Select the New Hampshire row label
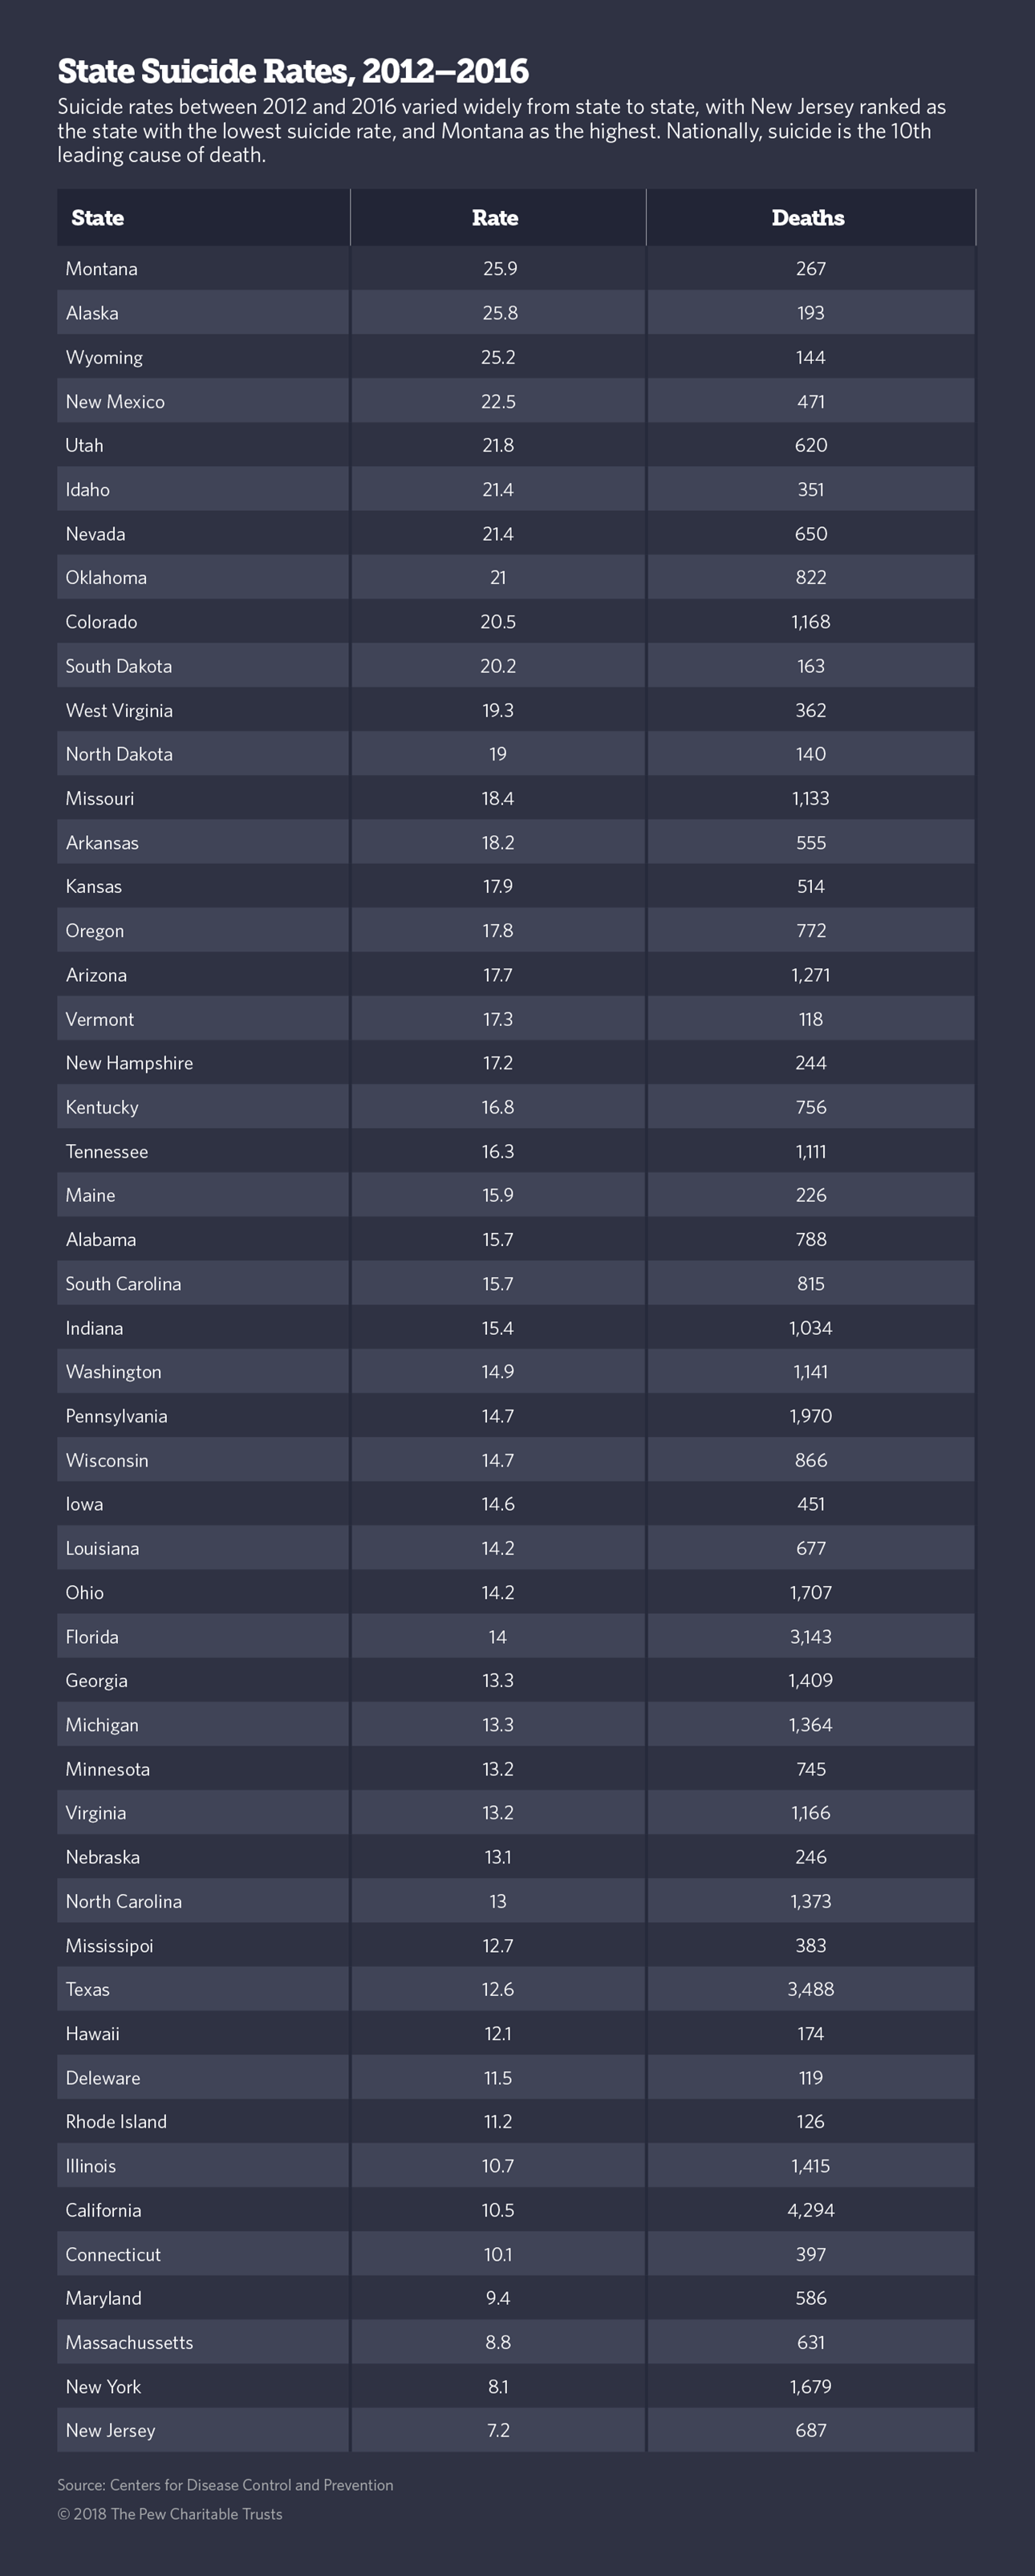This screenshot has width=1035, height=2576. point(129,1063)
